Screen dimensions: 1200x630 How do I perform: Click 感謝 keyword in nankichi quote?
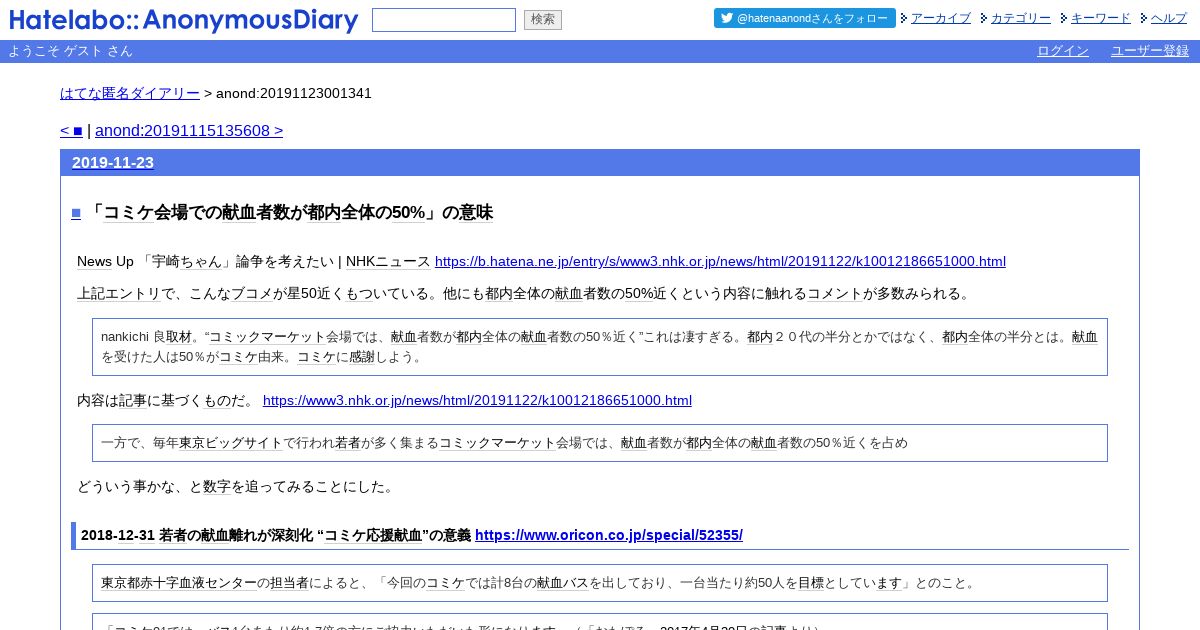point(362,357)
